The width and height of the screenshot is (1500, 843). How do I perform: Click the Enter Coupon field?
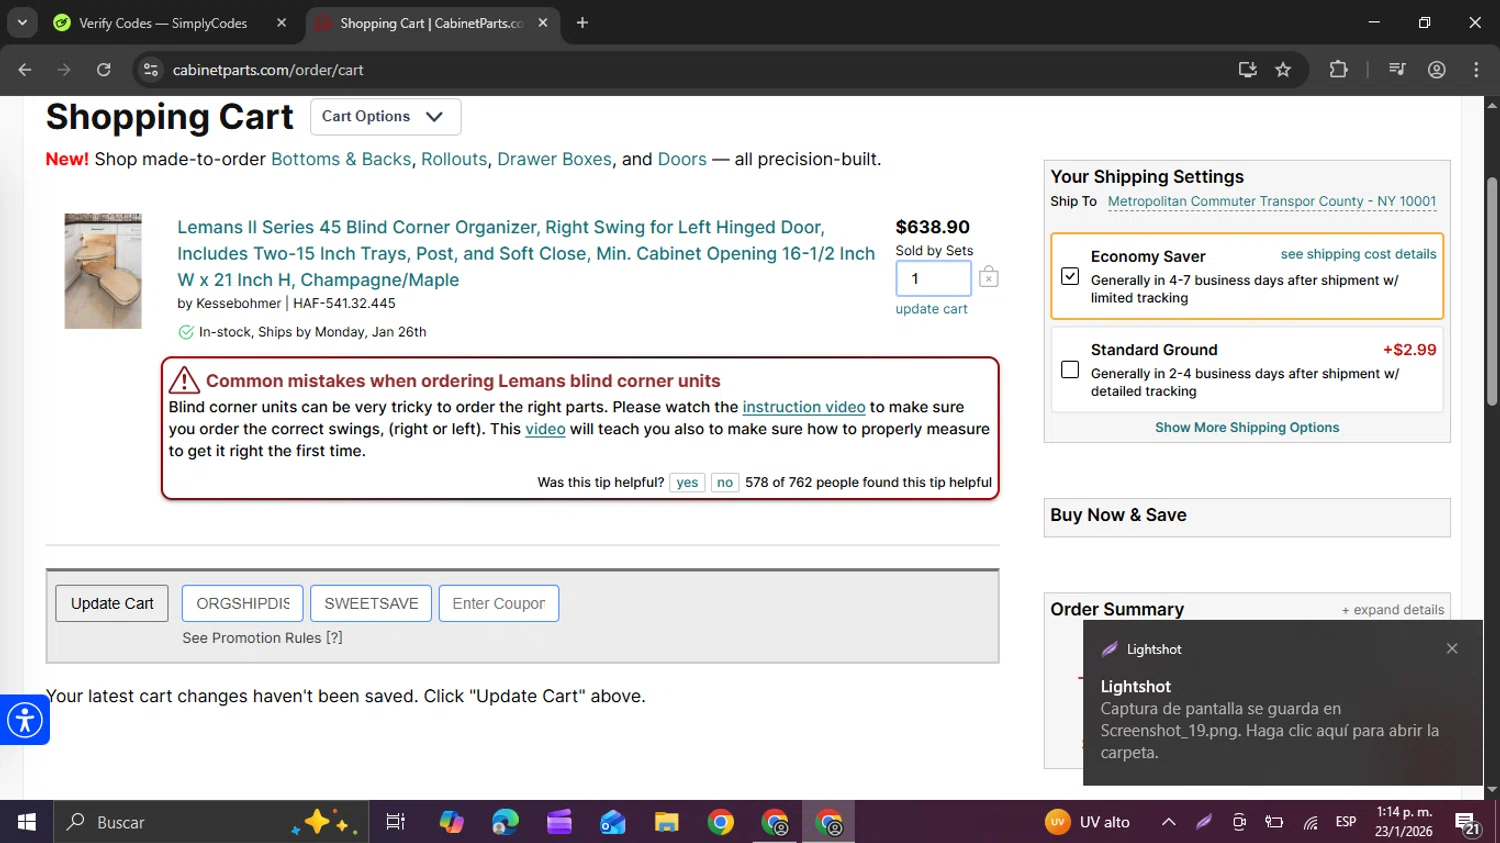click(498, 603)
